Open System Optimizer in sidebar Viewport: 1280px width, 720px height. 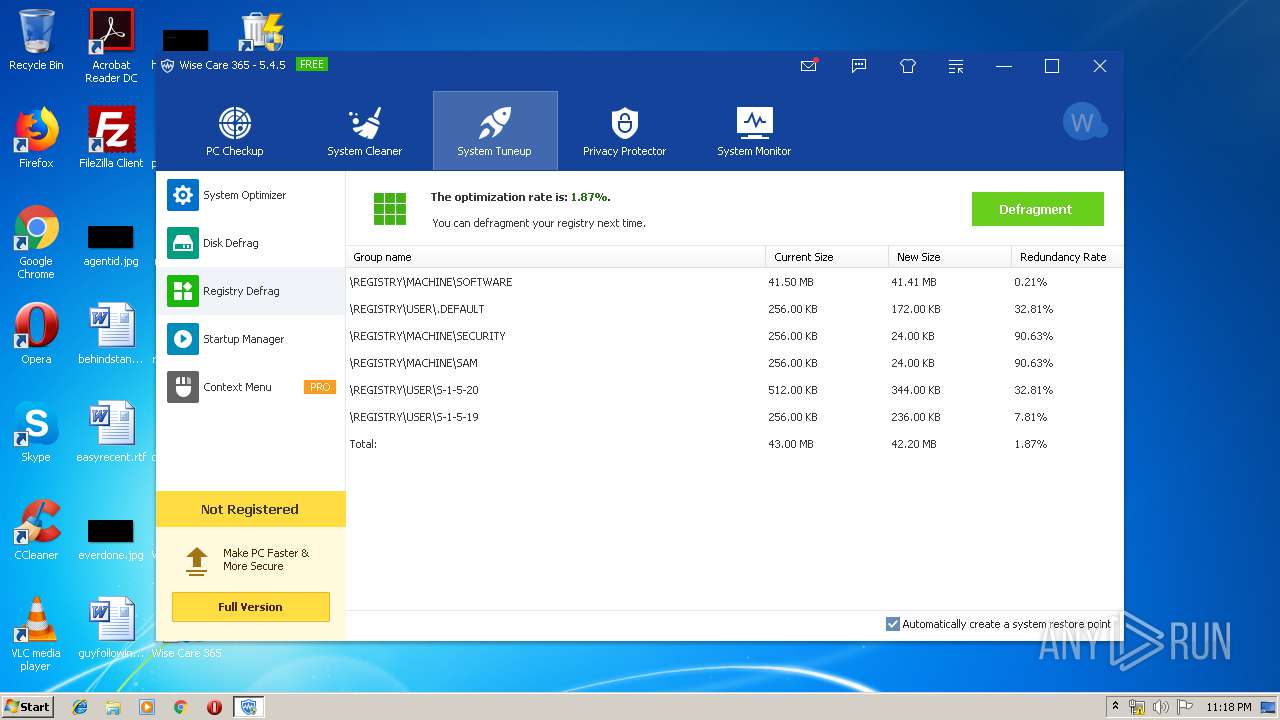click(x=251, y=195)
